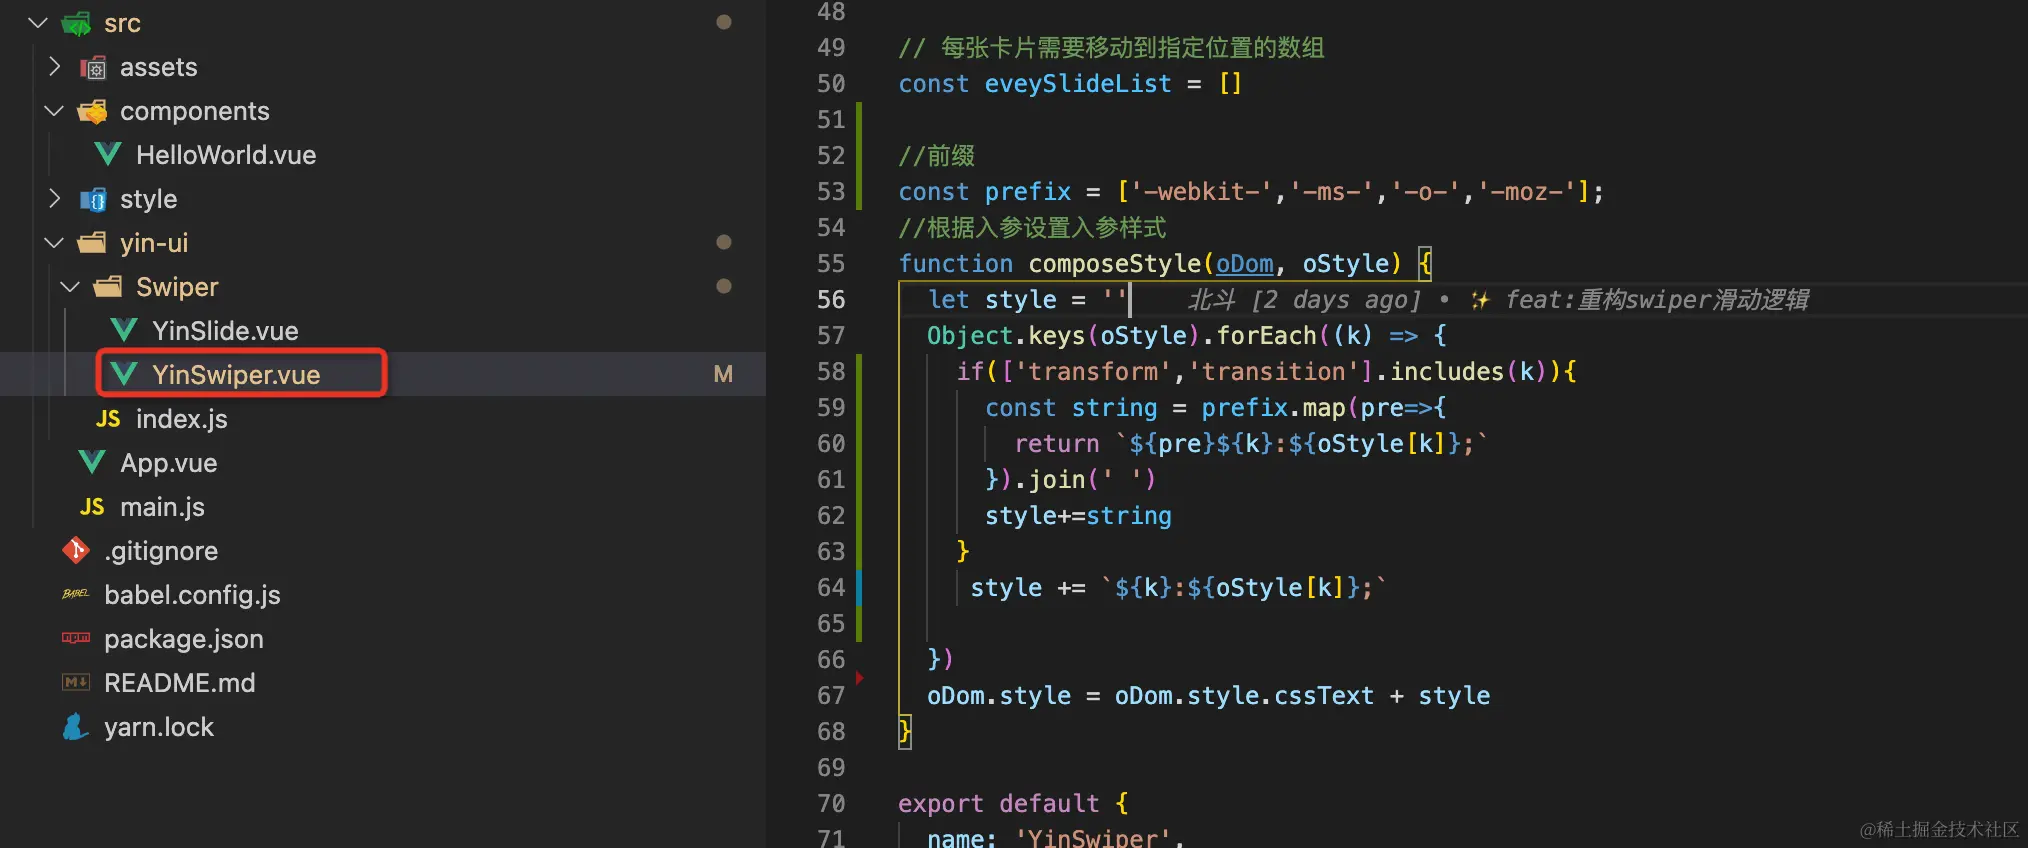Open package.json file

click(184, 639)
